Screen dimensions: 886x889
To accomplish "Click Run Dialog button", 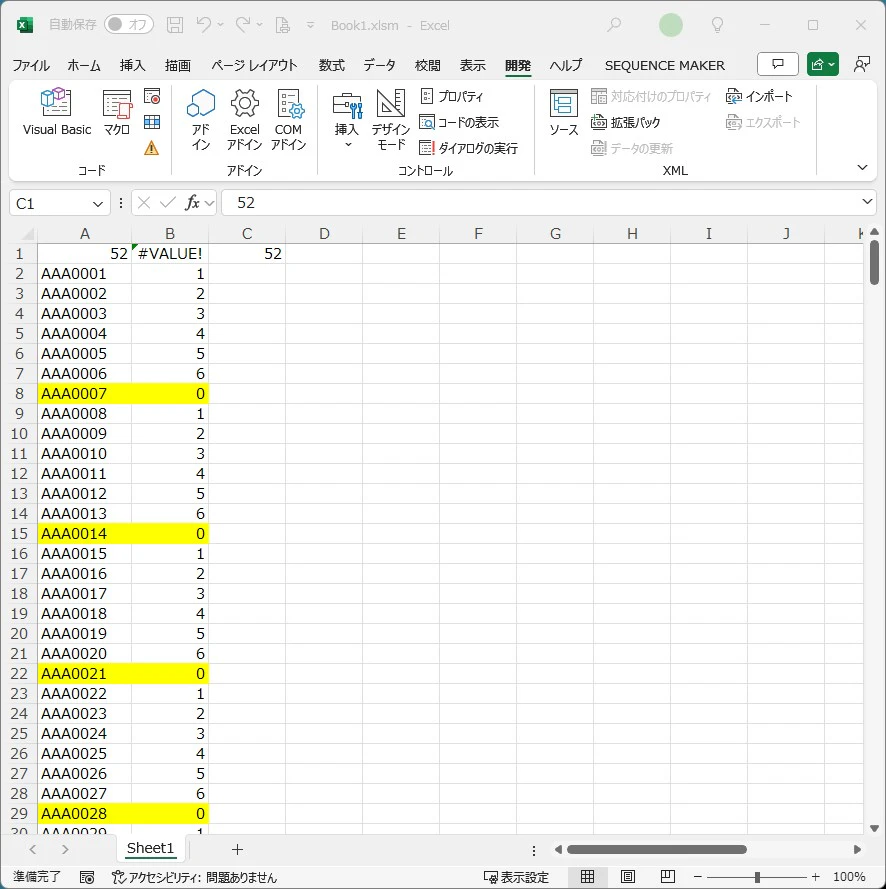I will pyautogui.click(x=468, y=149).
